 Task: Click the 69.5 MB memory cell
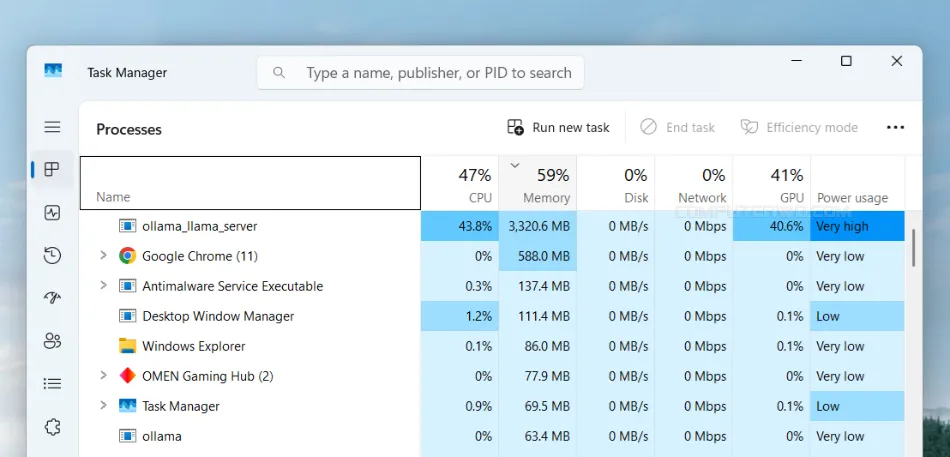pyautogui.click(x=538, y=406)
